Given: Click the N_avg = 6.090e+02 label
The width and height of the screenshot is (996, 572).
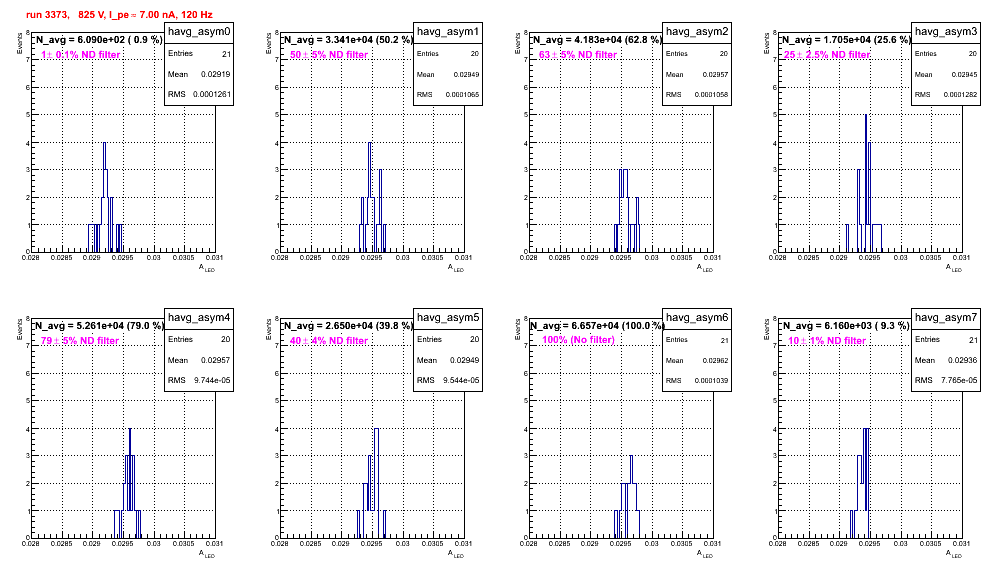Looking at the screenshot, I should 99,40.
